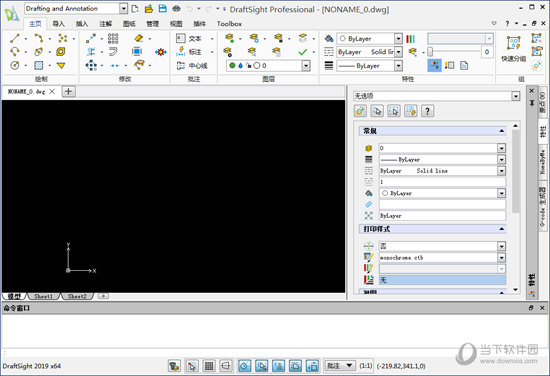Click the help question-mark button in properties panel
This screenshot has height=376, width=550.
pos(427,111)
